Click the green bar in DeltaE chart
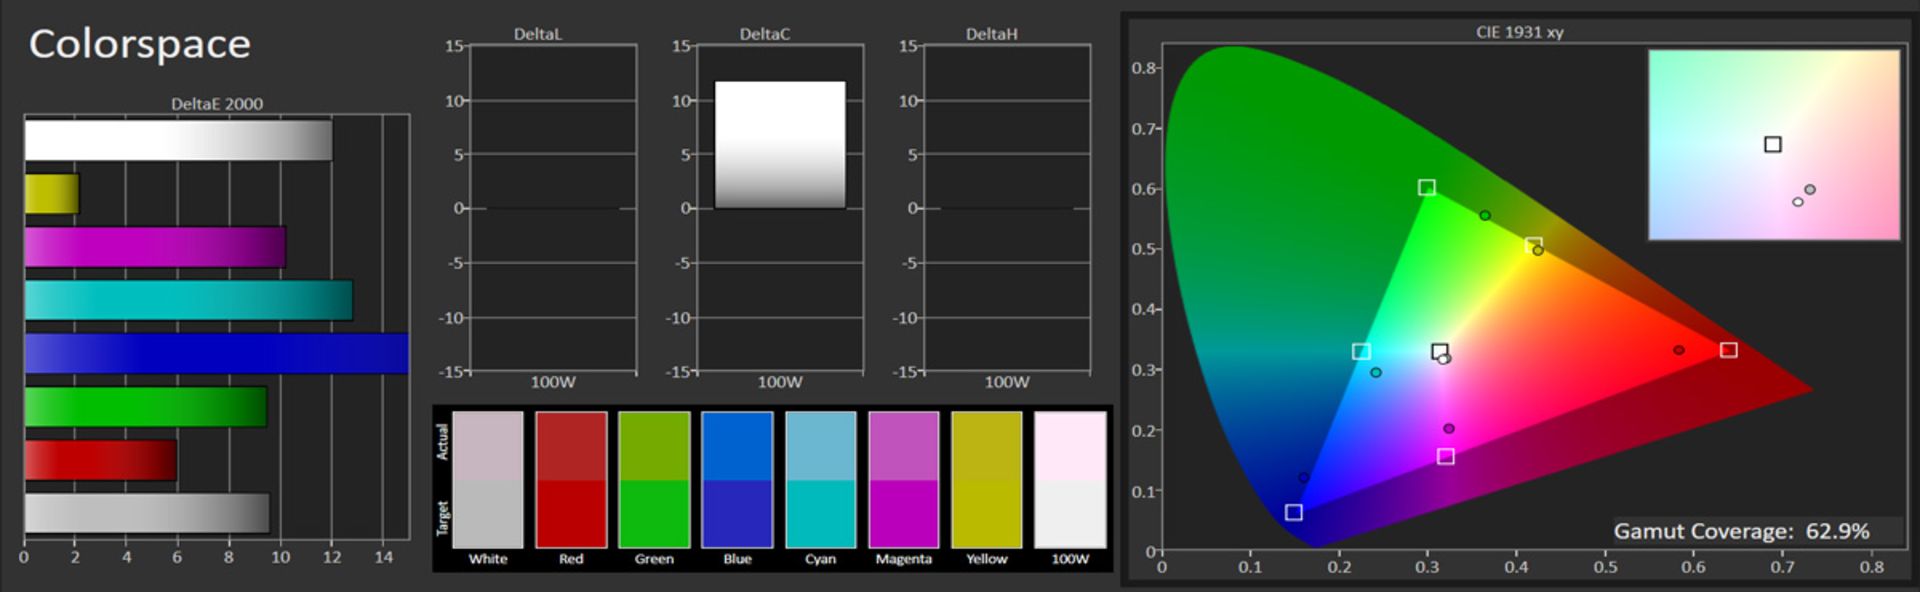 point(145,407)
